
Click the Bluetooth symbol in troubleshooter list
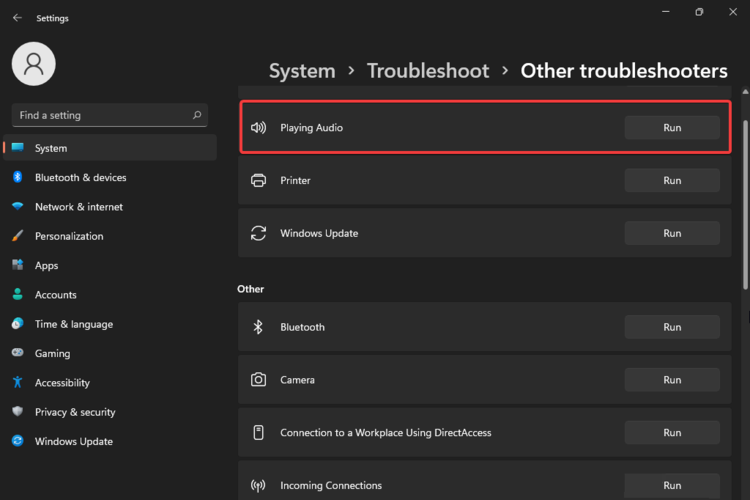258,327
